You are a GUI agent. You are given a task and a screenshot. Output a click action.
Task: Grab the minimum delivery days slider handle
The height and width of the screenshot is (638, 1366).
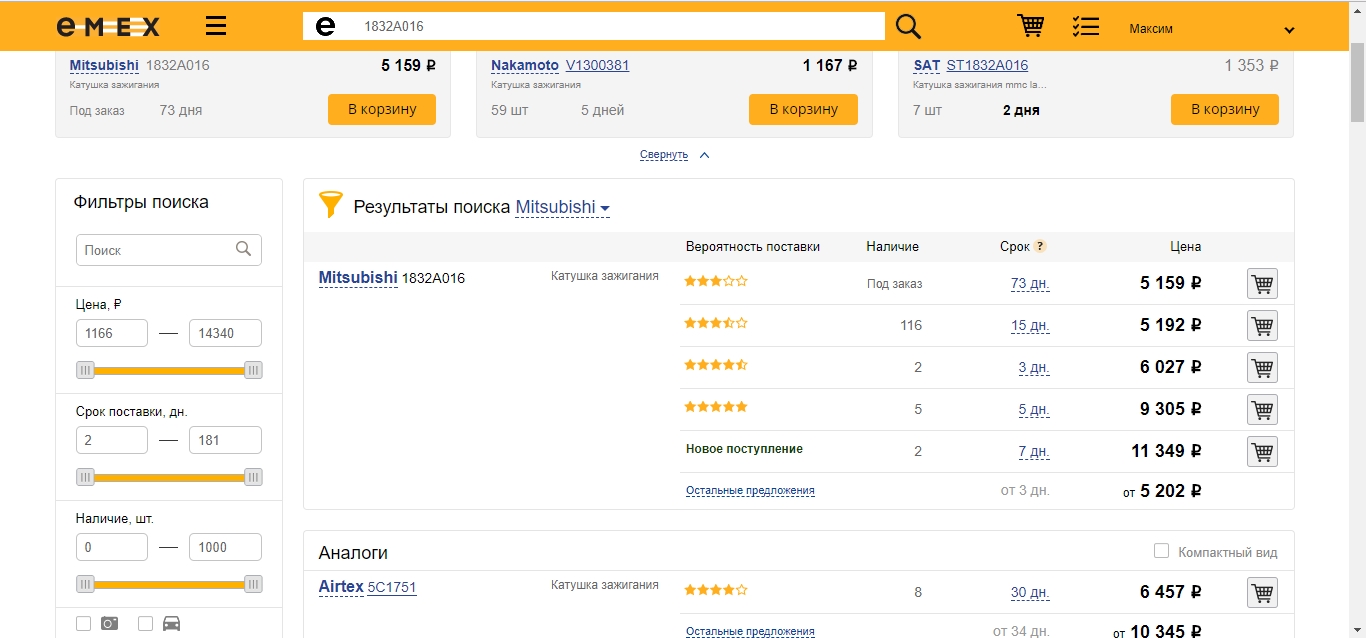[85, 477]
